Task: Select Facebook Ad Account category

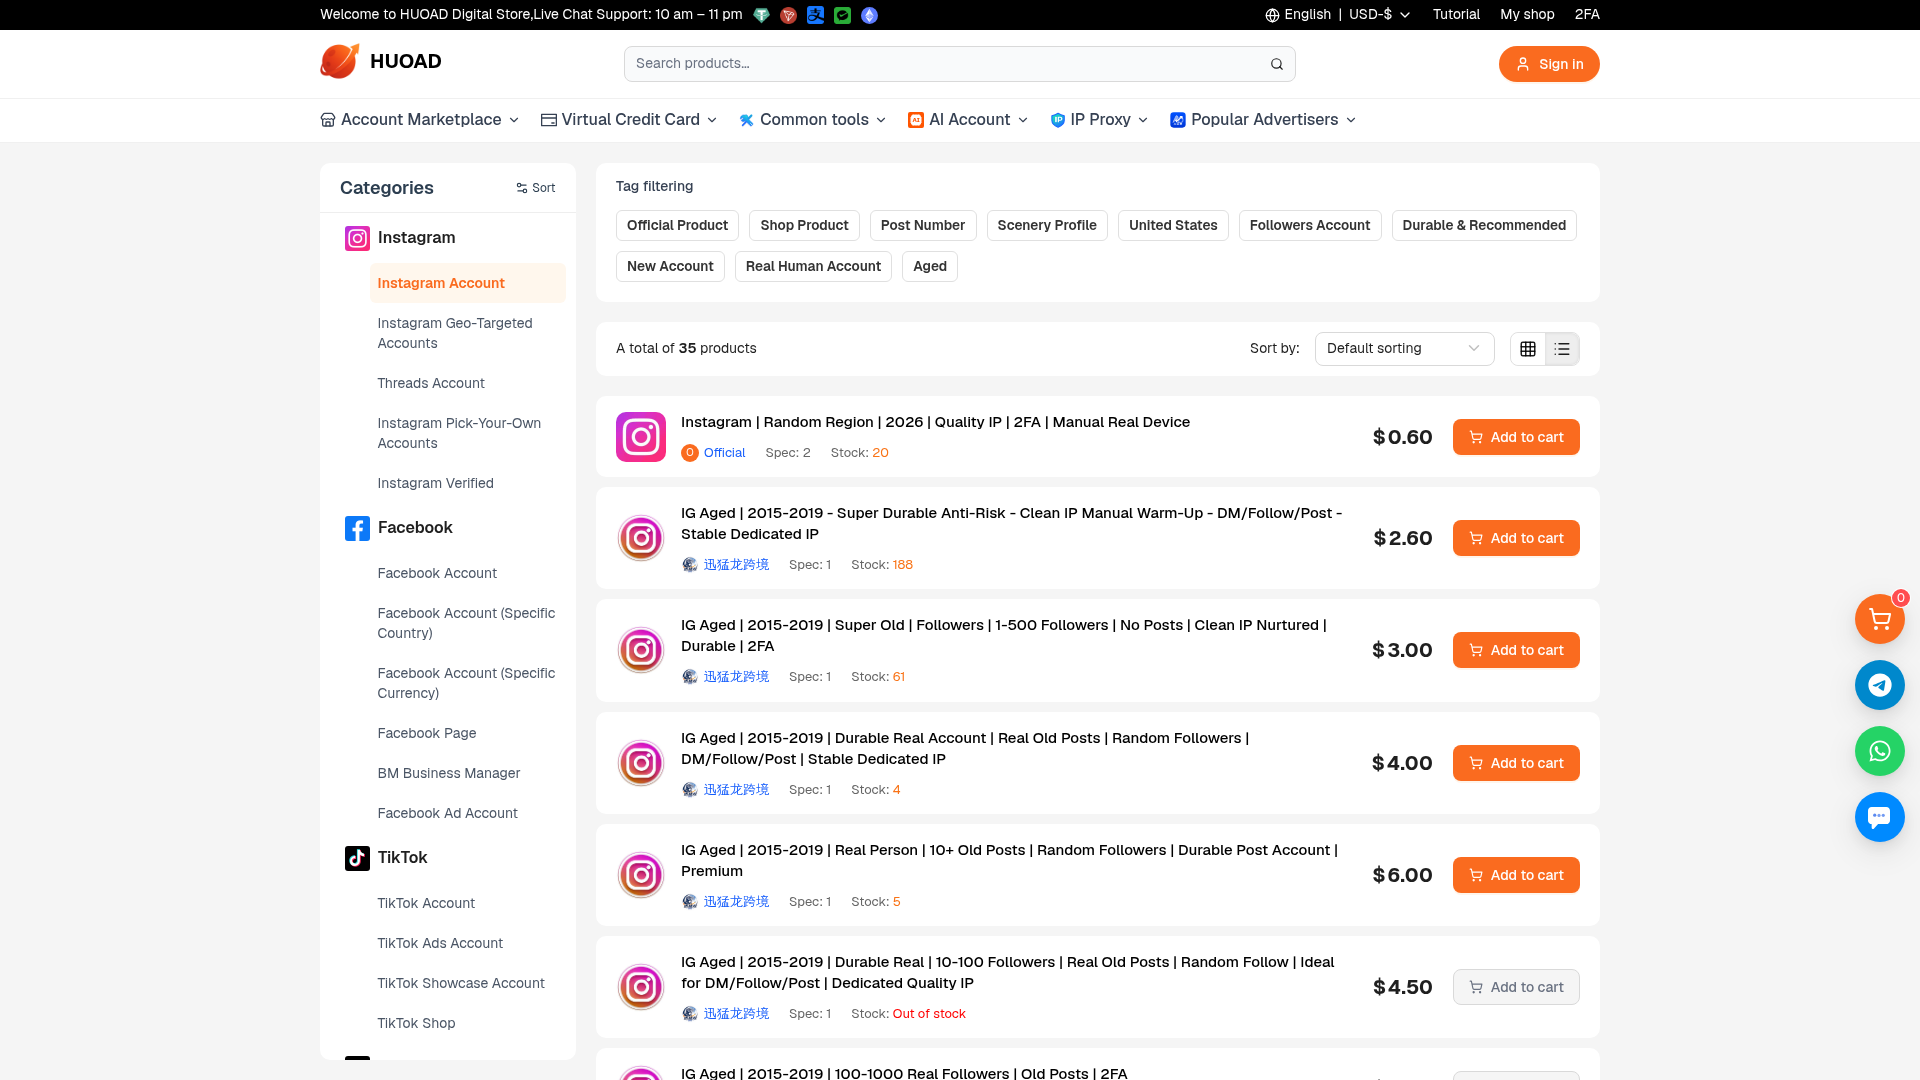Action: (467, 813)
